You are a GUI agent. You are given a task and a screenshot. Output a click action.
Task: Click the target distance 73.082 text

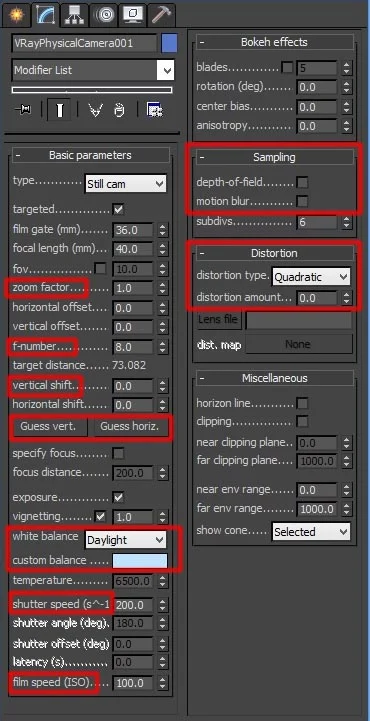tap(129, 366)
